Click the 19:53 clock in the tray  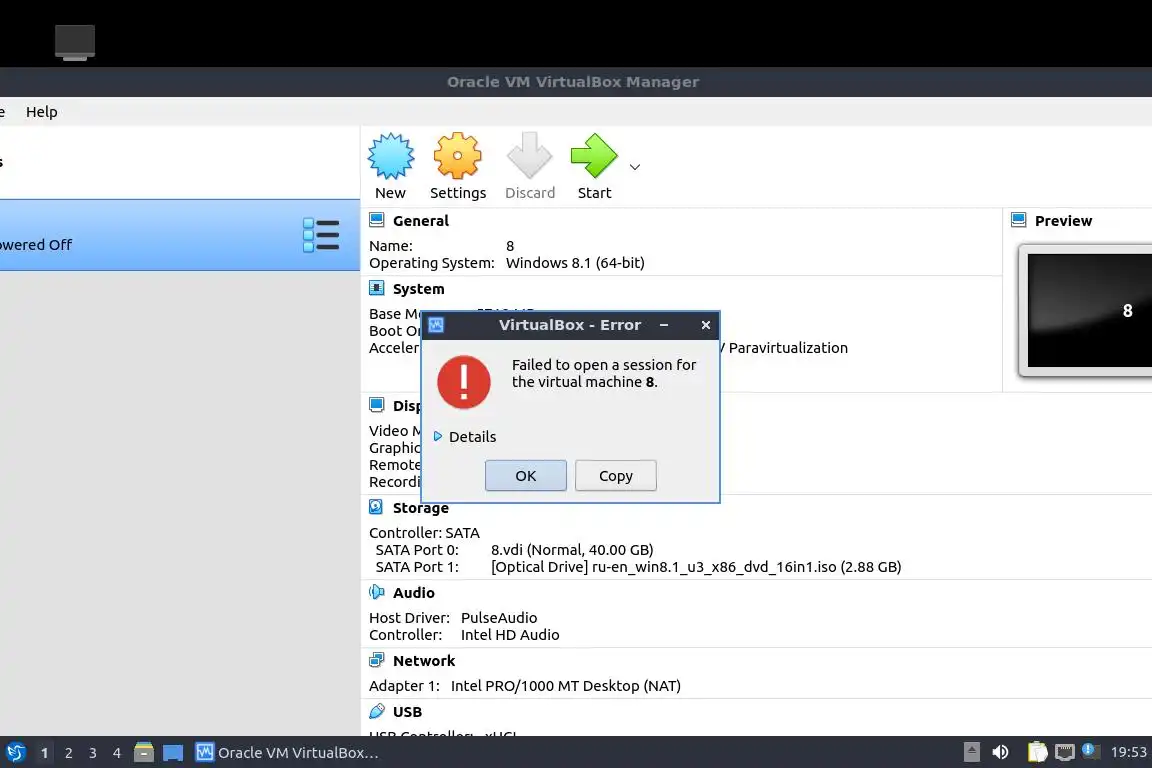[1128, 752]
